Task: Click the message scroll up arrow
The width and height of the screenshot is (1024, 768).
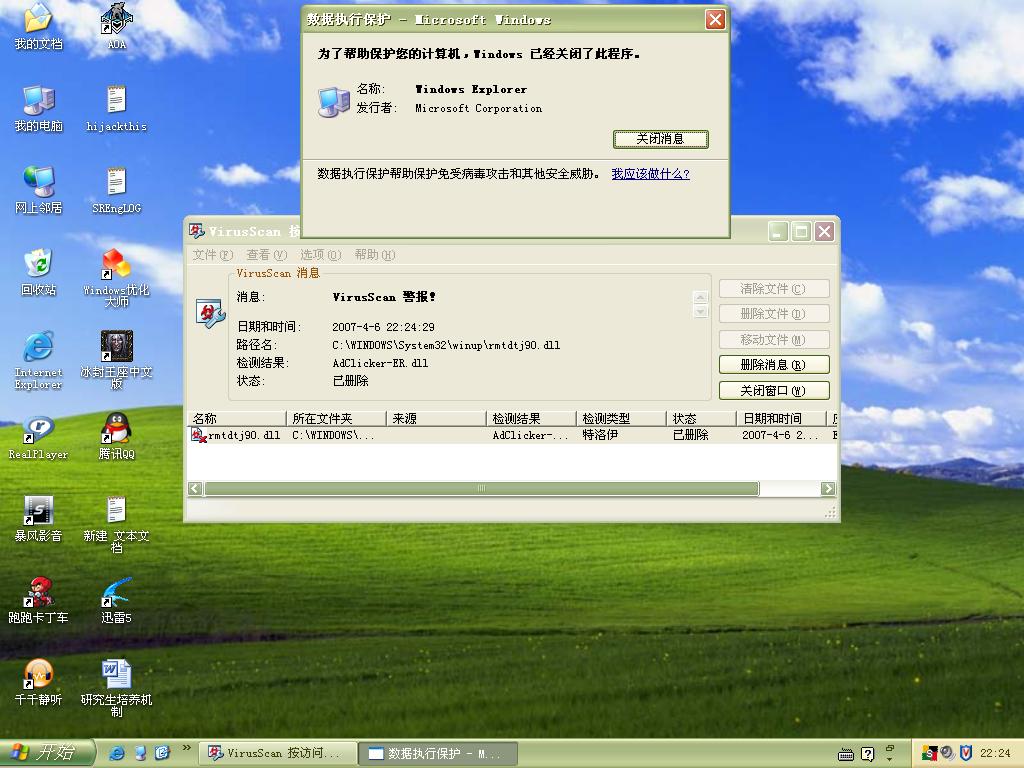Action: point(700,297)
